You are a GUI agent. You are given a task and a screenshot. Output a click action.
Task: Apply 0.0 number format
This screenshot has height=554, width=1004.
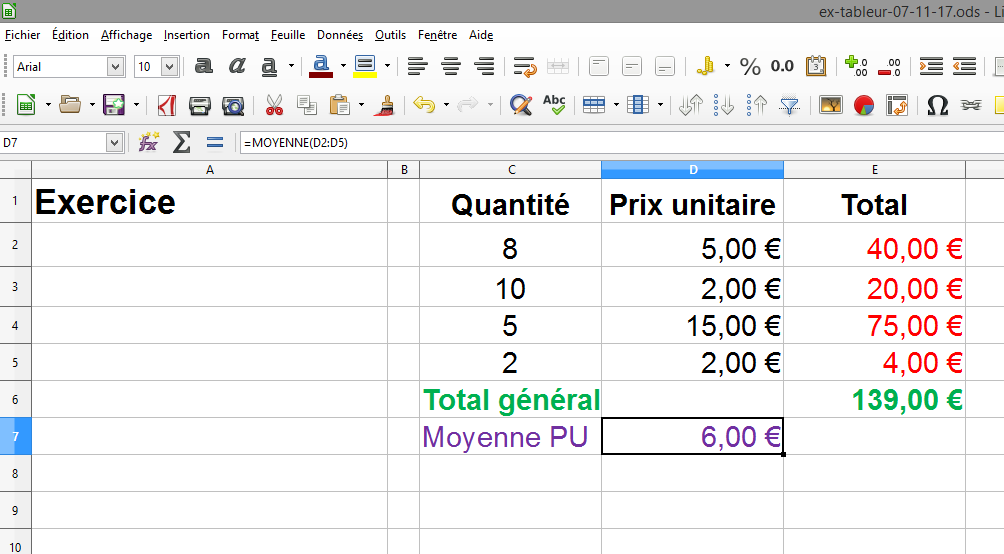click(782, 66)
